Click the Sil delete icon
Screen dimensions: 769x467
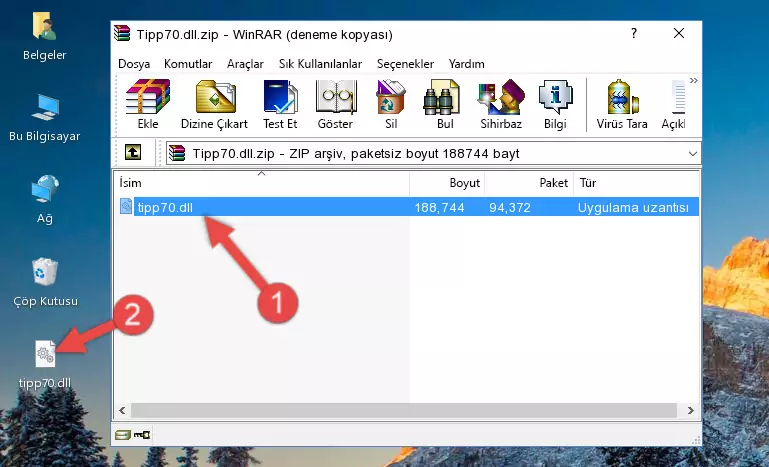tap(391, 104)
